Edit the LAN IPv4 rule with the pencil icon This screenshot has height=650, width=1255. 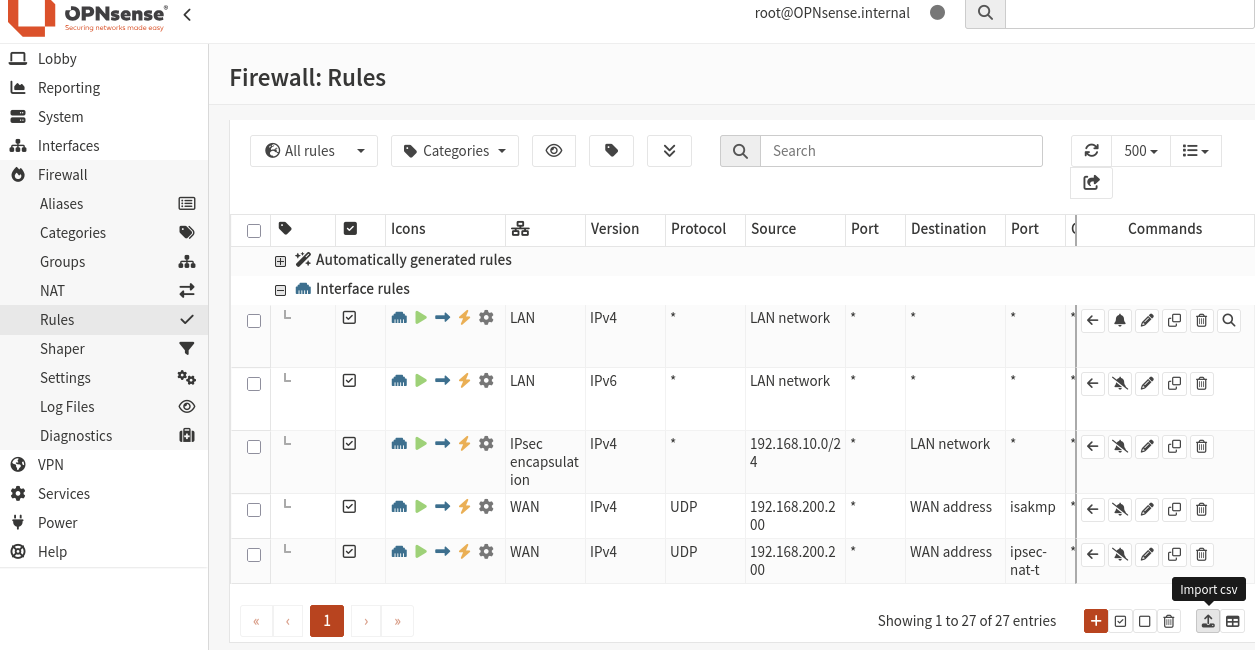click(x=1147, y=321)
